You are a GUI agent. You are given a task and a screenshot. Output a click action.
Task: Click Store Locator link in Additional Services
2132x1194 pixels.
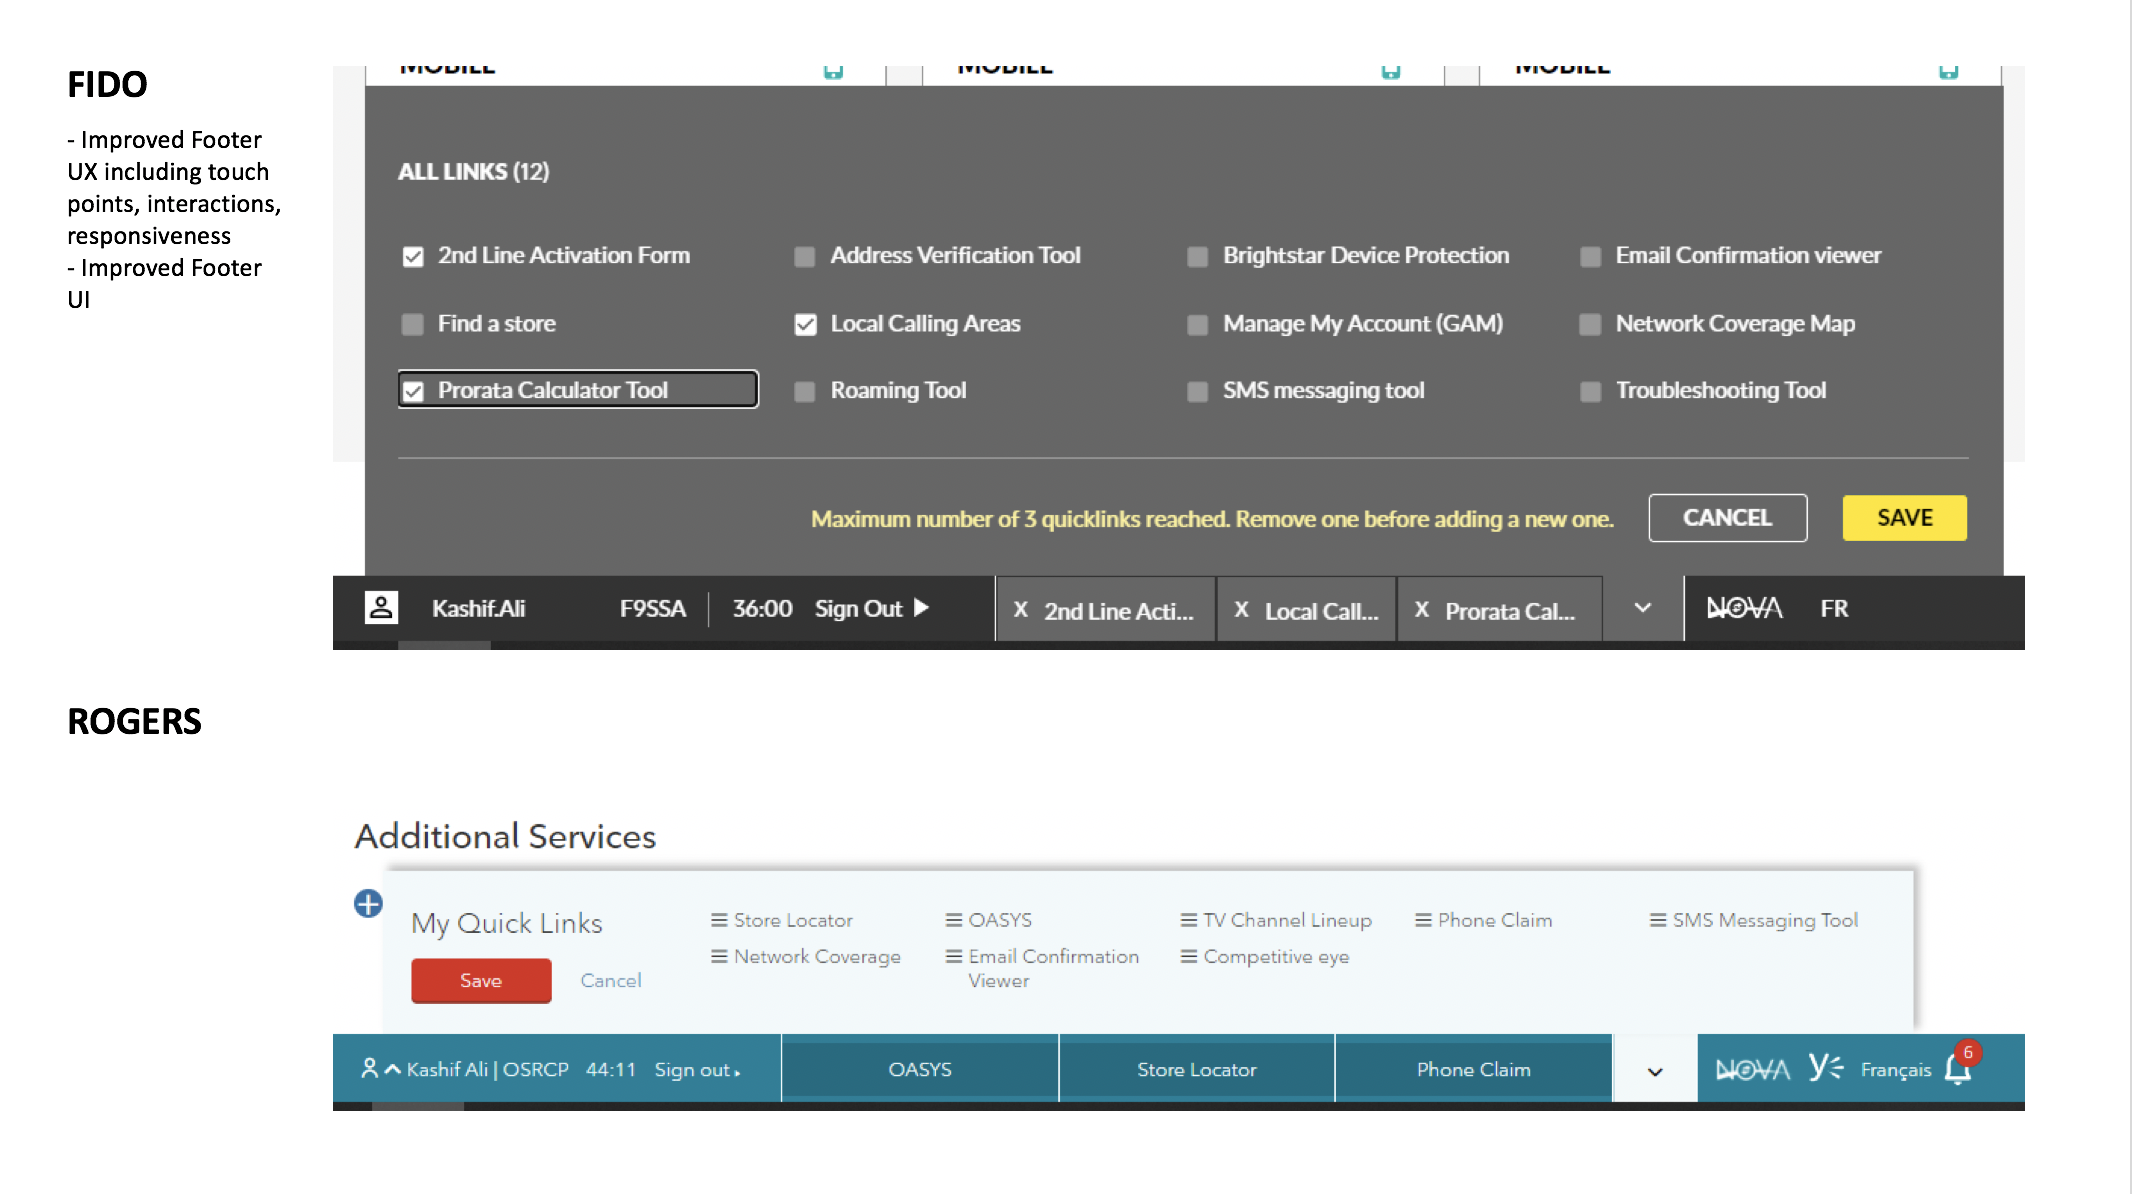pyautogui.click(x=793, y=920)
